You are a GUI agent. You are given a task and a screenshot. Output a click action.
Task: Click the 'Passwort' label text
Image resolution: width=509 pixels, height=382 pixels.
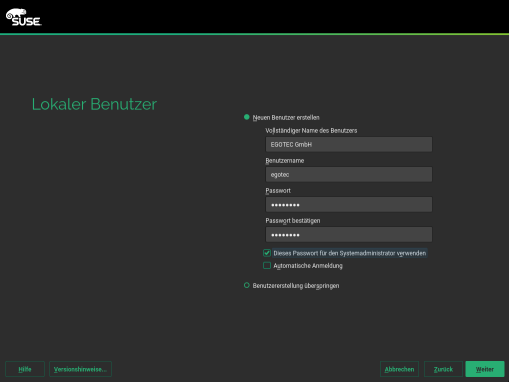(278, 191)
